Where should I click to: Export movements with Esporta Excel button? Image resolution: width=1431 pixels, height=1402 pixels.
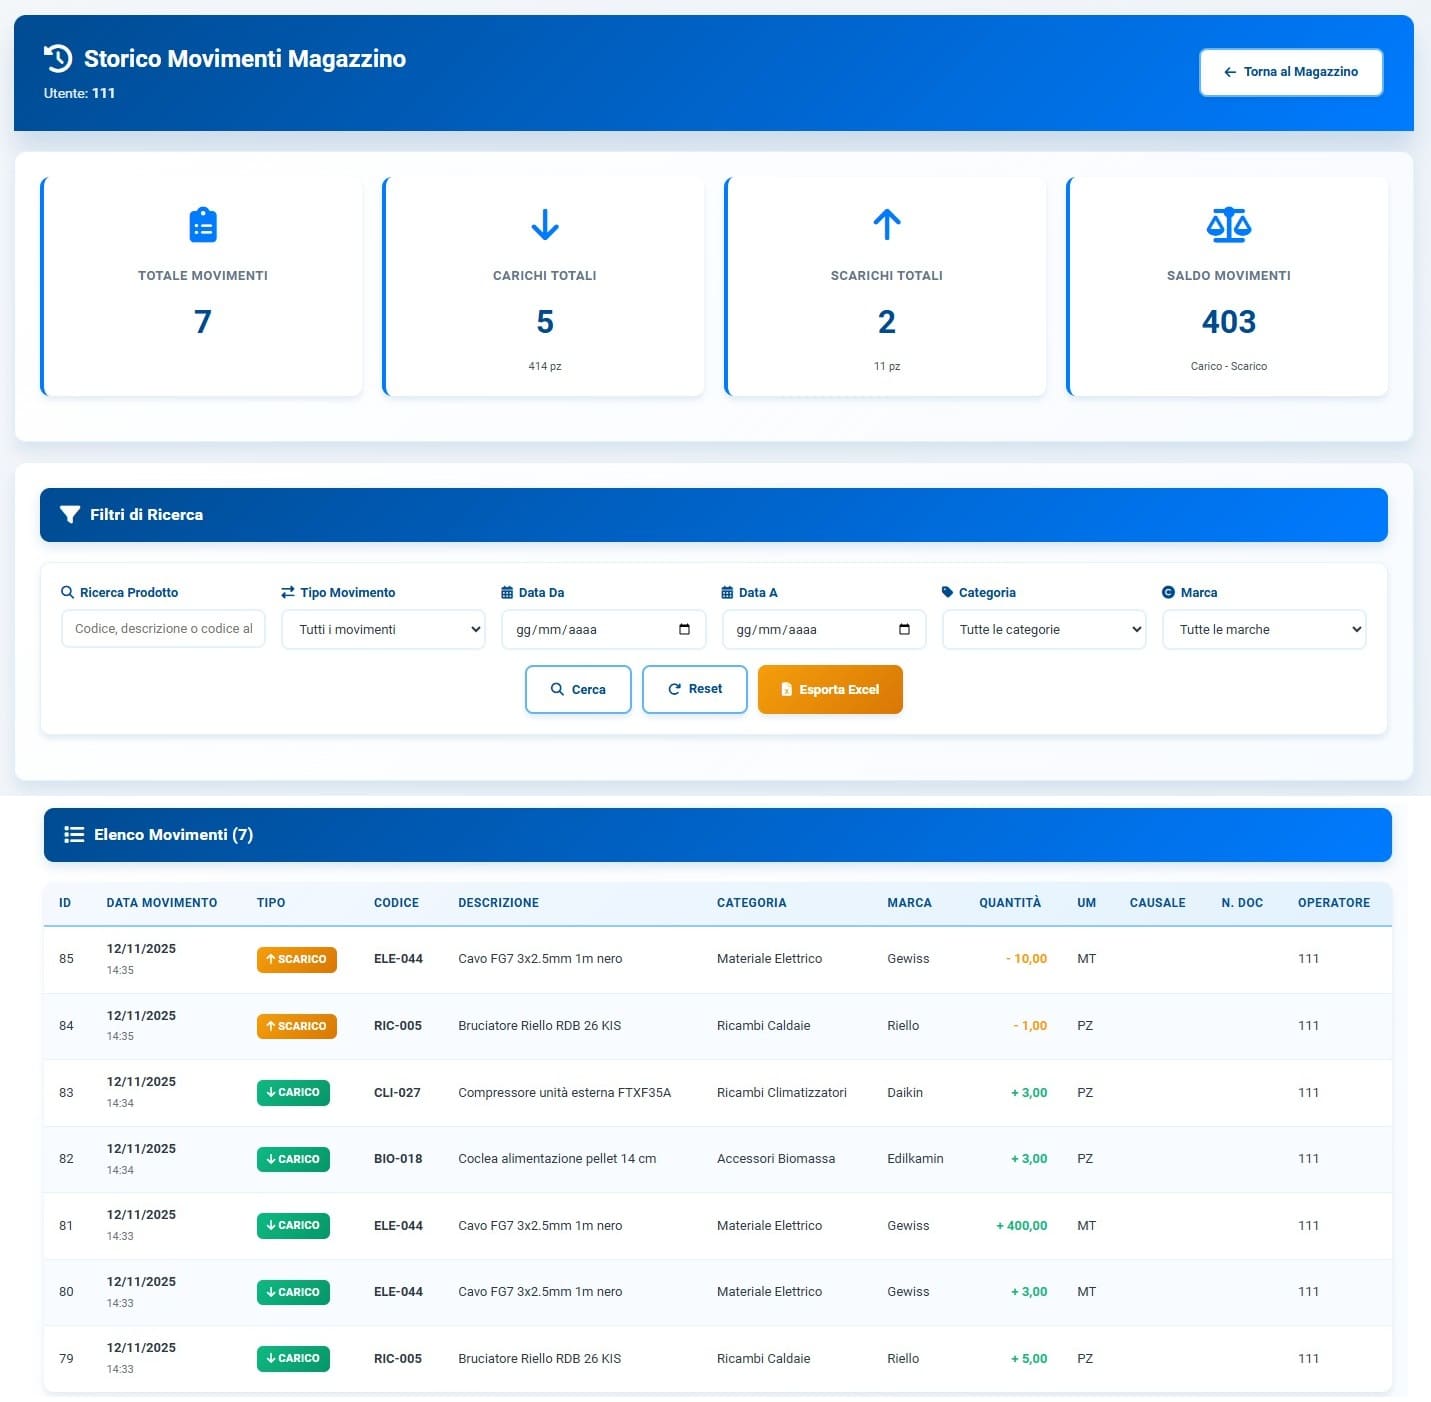pyautogui.click(x=830, y=690)
